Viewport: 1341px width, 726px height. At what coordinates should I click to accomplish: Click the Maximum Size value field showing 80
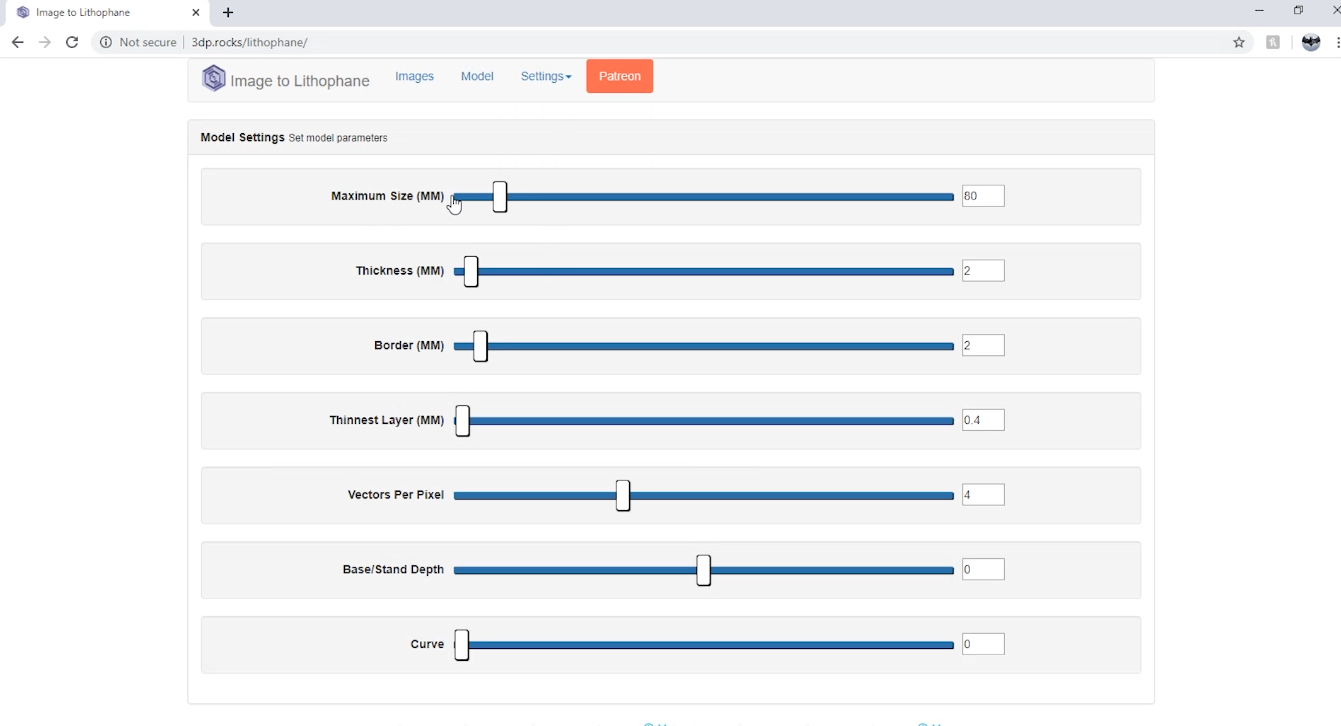tap(983, 196)
